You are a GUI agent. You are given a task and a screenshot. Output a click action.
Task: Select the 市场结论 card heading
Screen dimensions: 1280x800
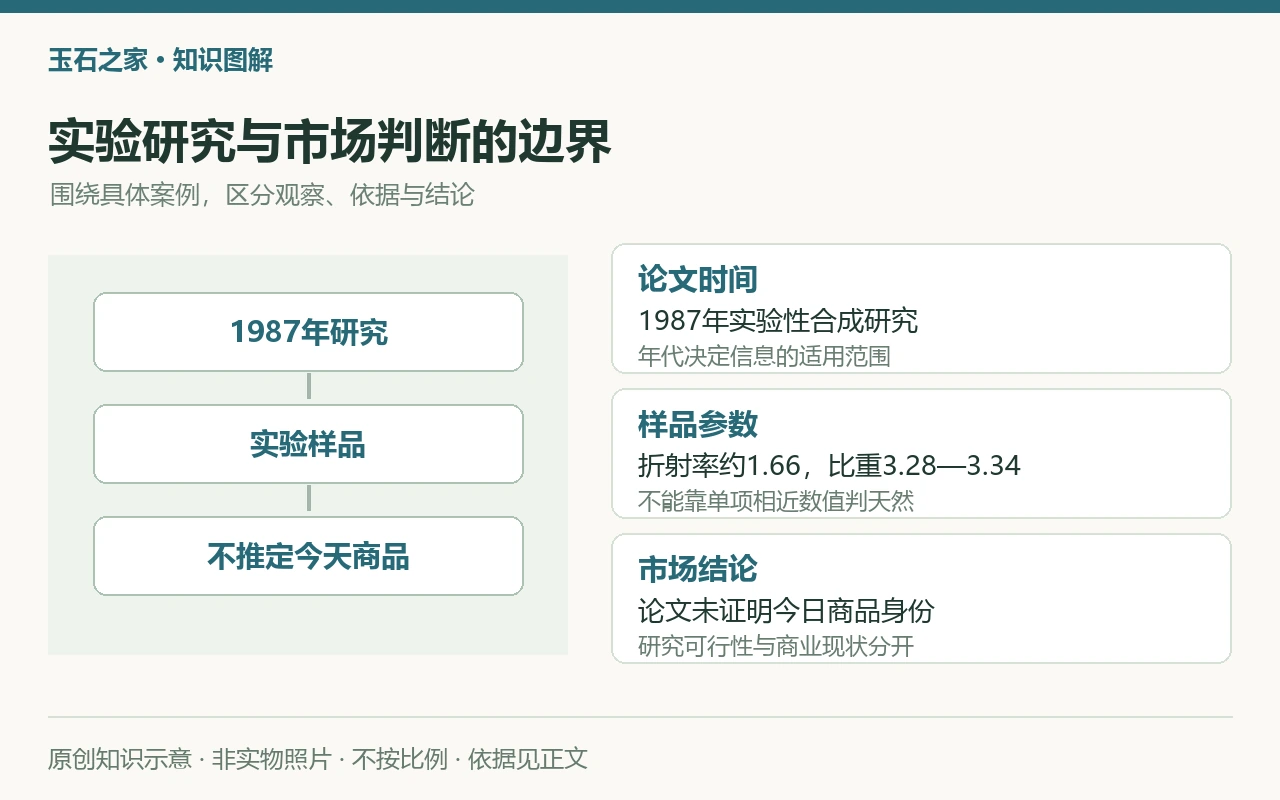pyautogui.click(x=698, y=569)
